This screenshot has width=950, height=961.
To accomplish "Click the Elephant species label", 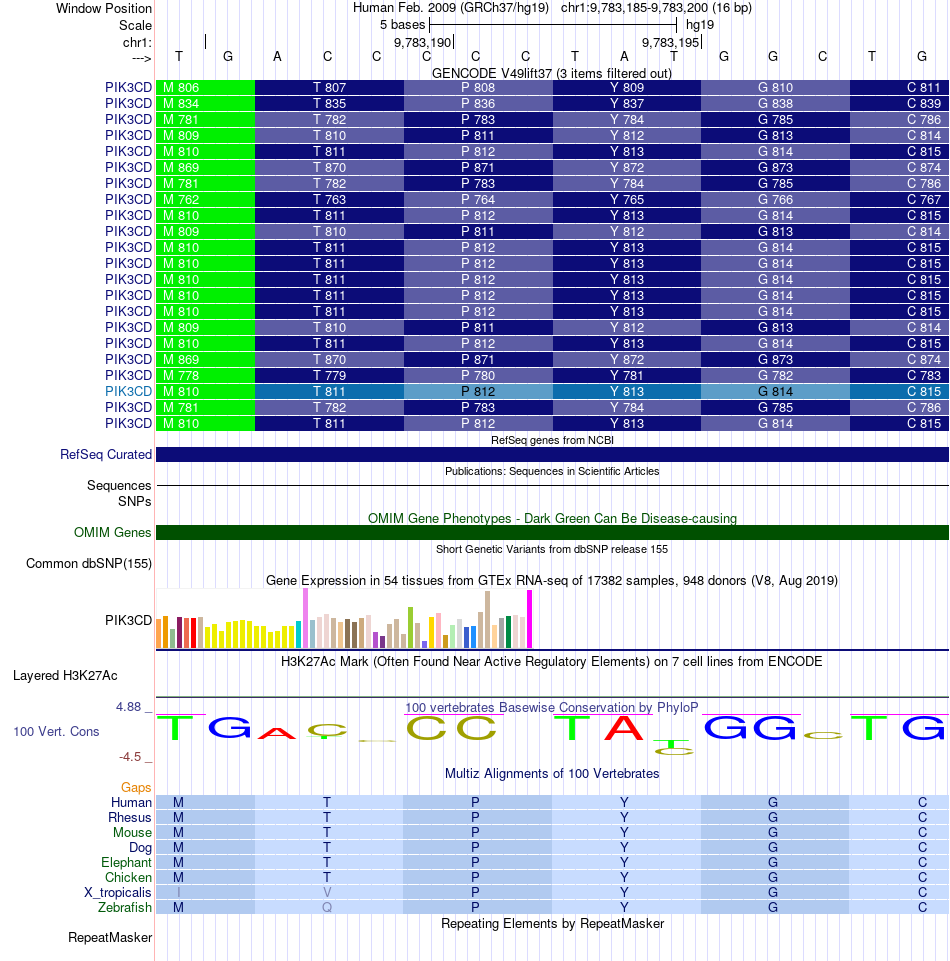I will click(126, 862).
